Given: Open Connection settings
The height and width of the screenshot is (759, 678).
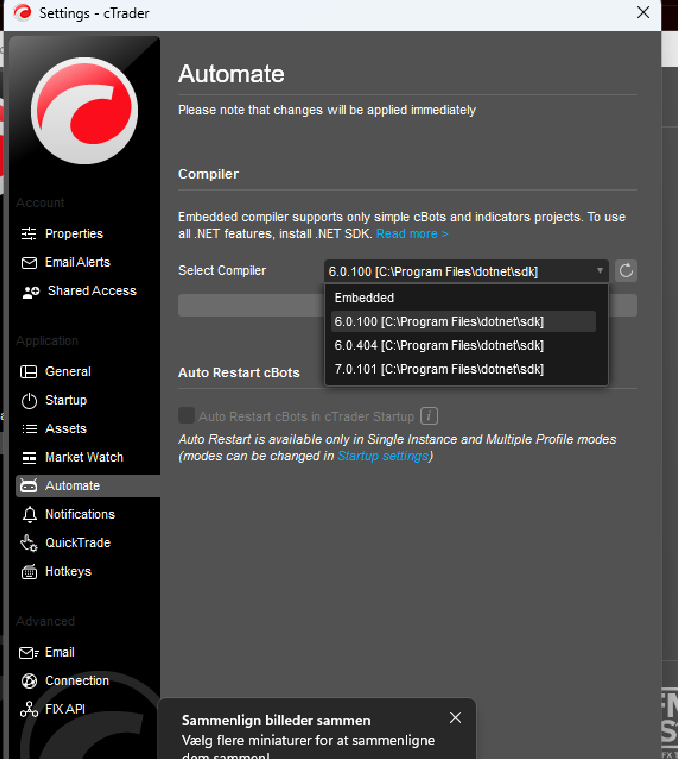Looking at the screenshot, I should tap(76, 681).
